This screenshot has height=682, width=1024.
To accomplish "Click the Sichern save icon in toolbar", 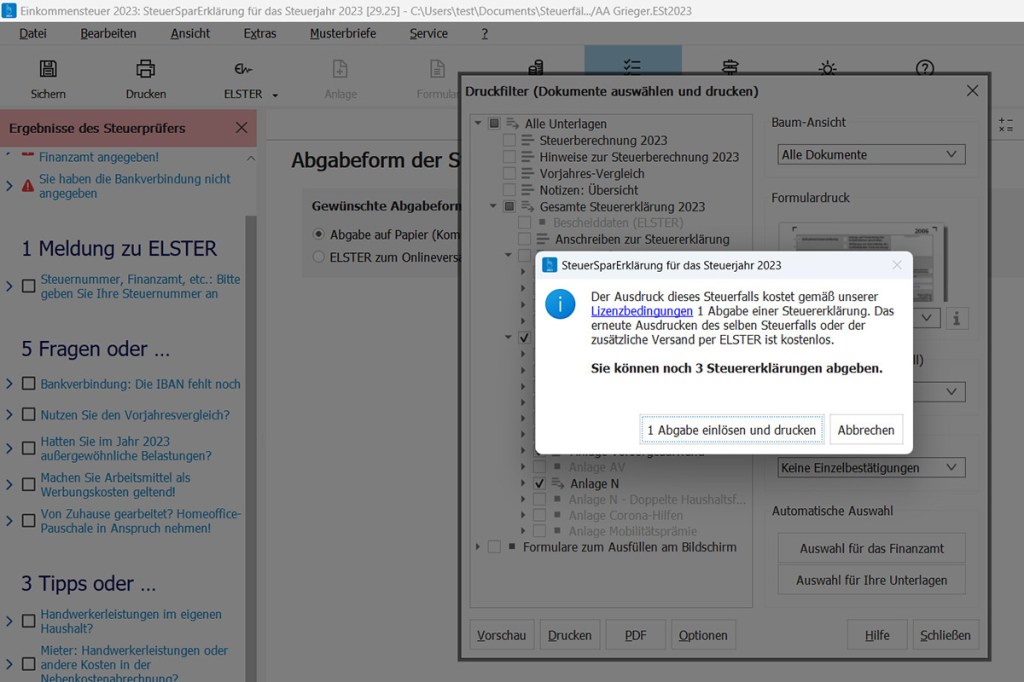I will [x=48, y=69].
